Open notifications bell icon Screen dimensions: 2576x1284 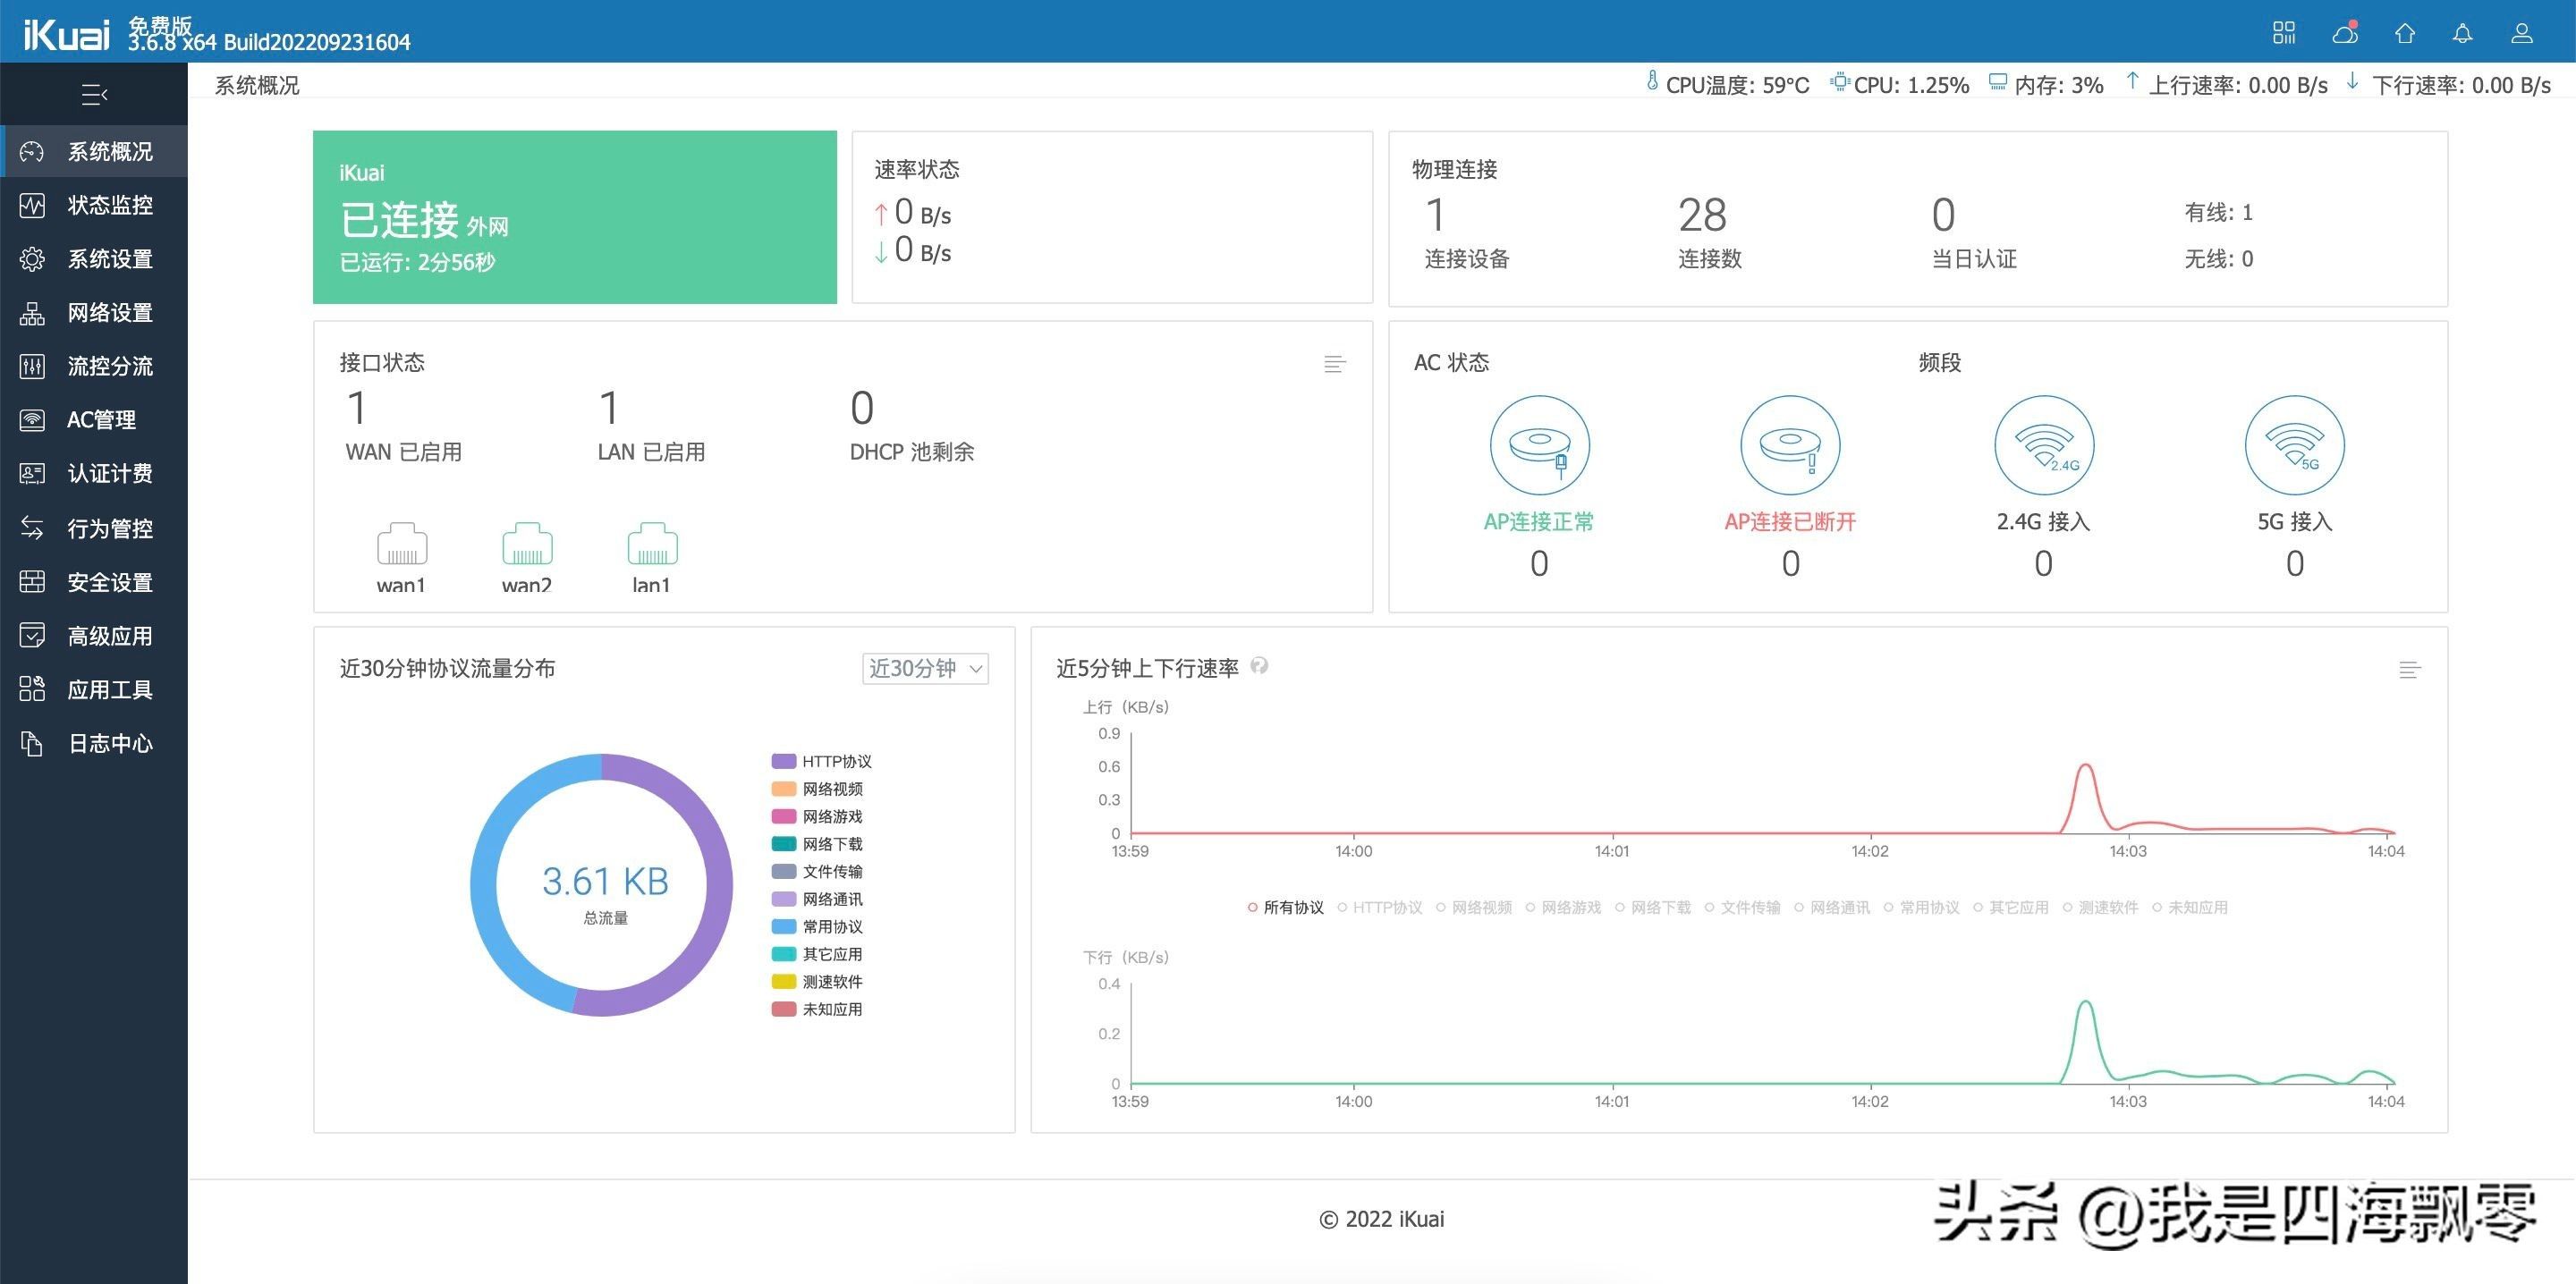(x=2463, y=33)
